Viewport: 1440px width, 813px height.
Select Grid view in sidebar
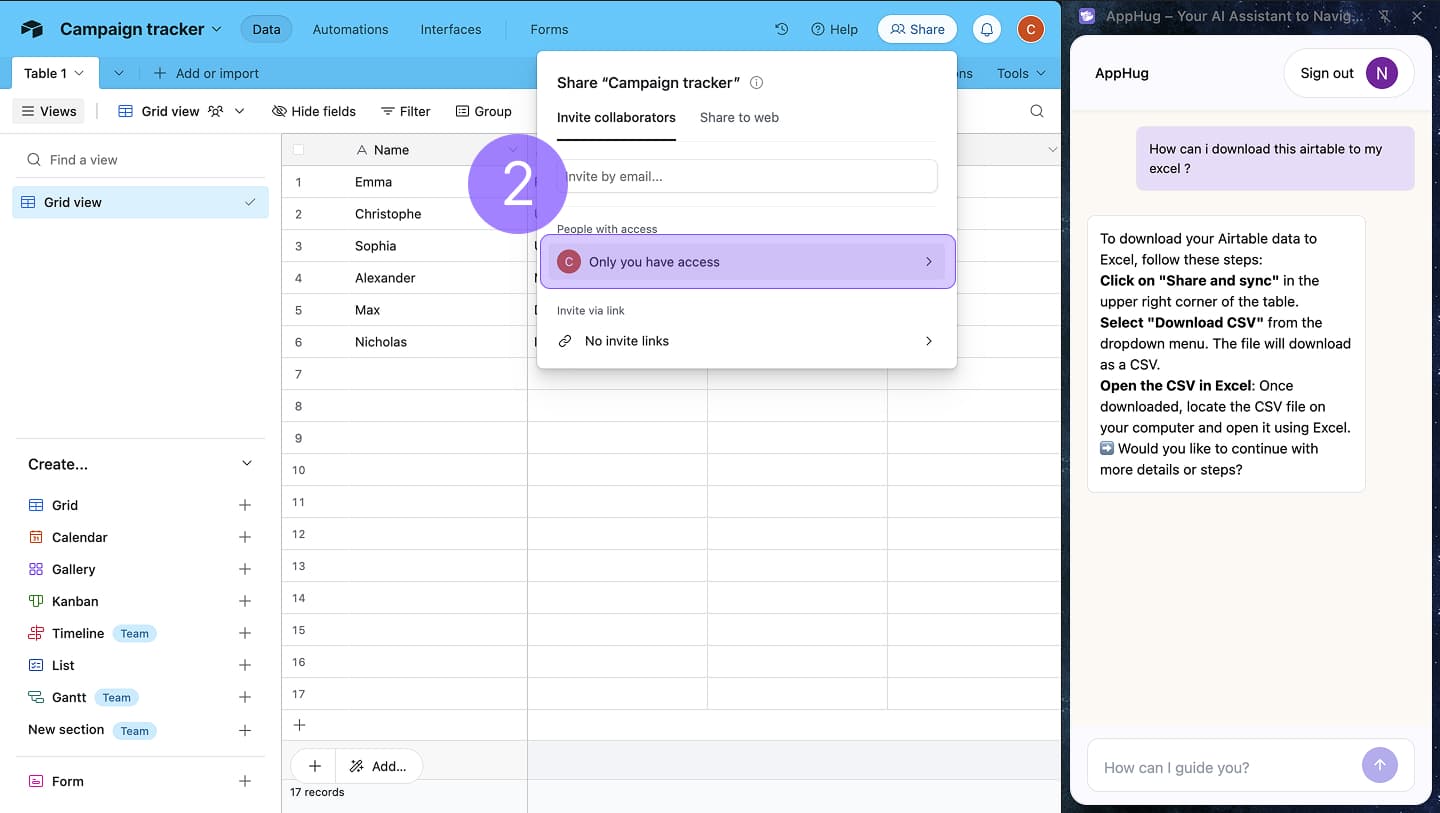[x=140, y=202]
